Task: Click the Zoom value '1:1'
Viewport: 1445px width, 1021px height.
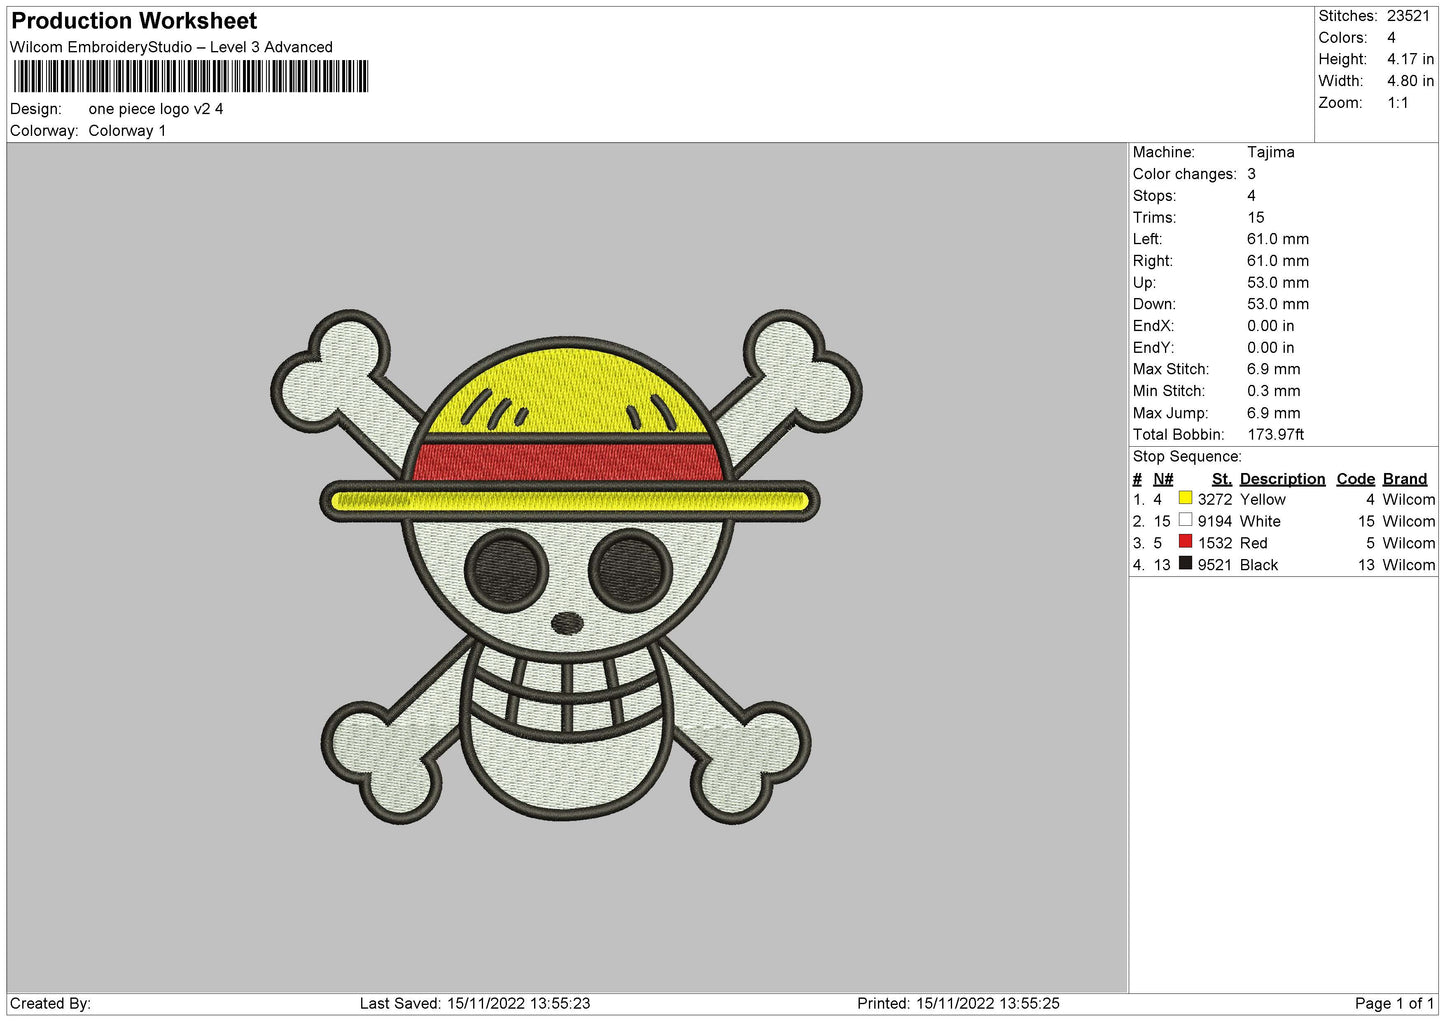Action: point(1398,103)
